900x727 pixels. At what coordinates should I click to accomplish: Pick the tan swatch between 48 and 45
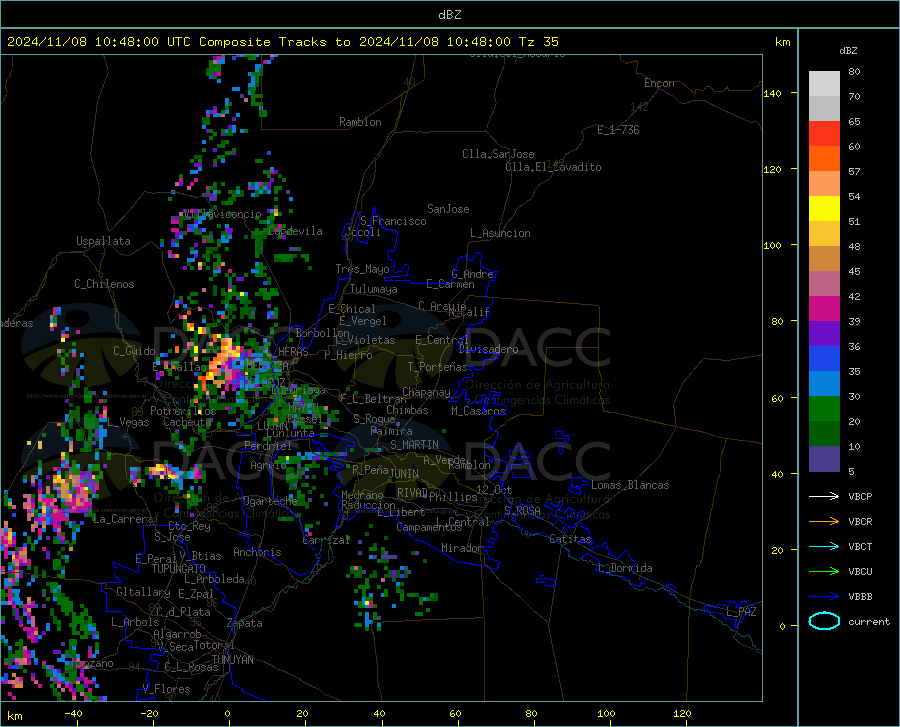click(824, 259)
